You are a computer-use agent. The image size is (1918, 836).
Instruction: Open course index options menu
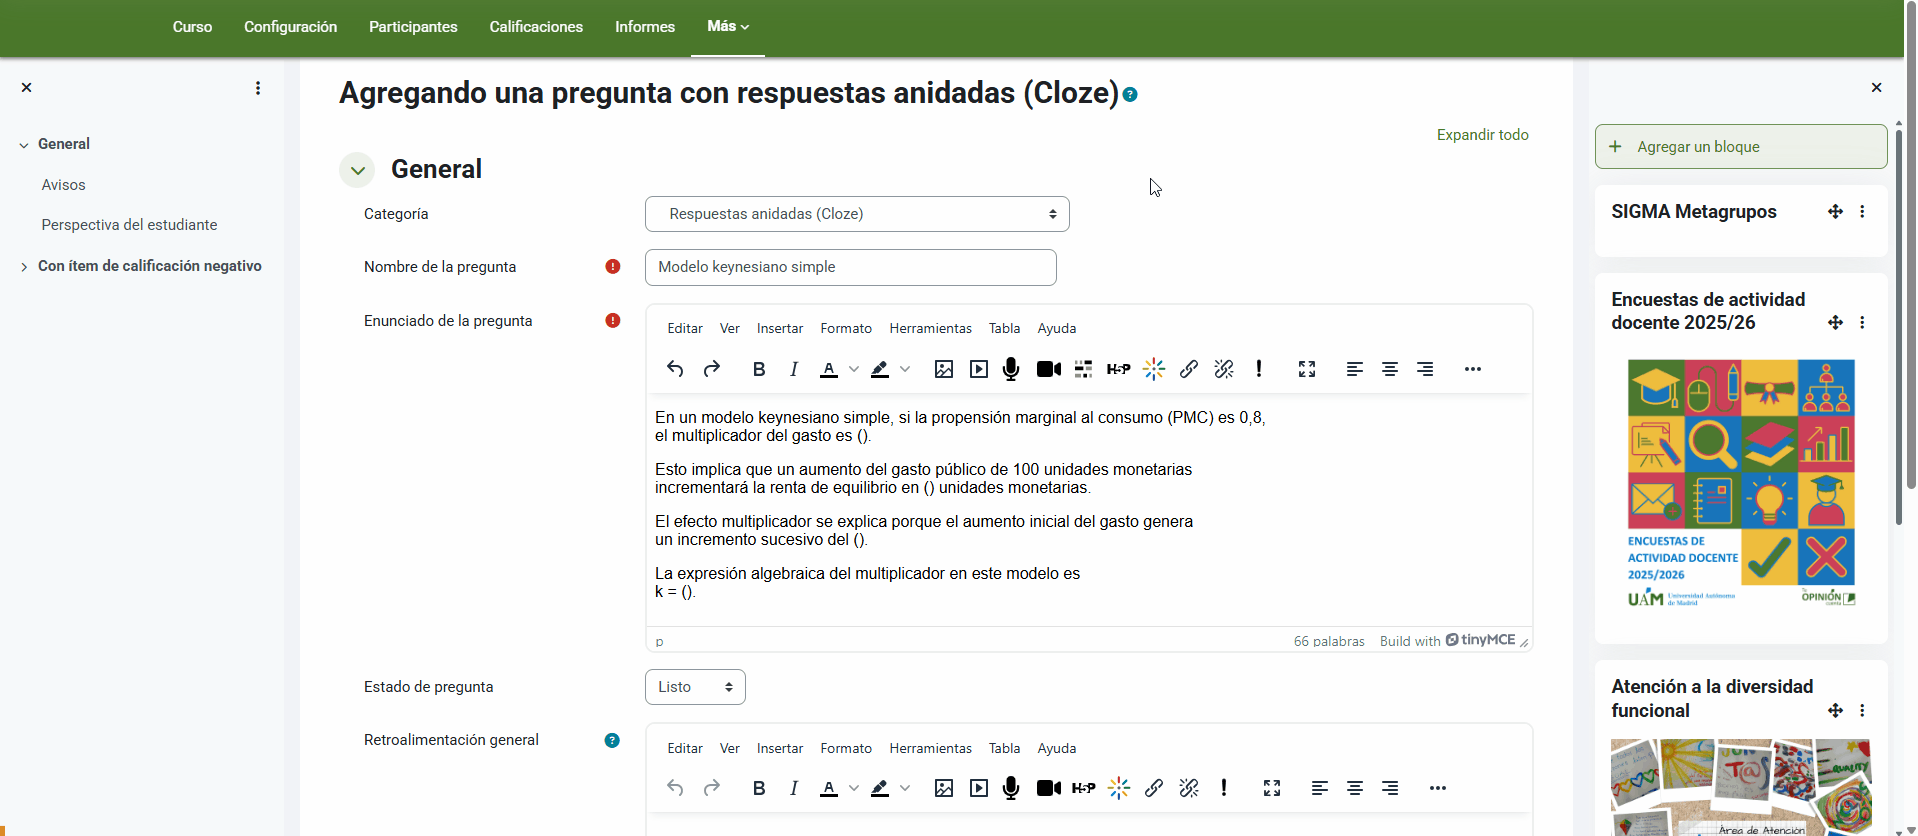point(258,88)
